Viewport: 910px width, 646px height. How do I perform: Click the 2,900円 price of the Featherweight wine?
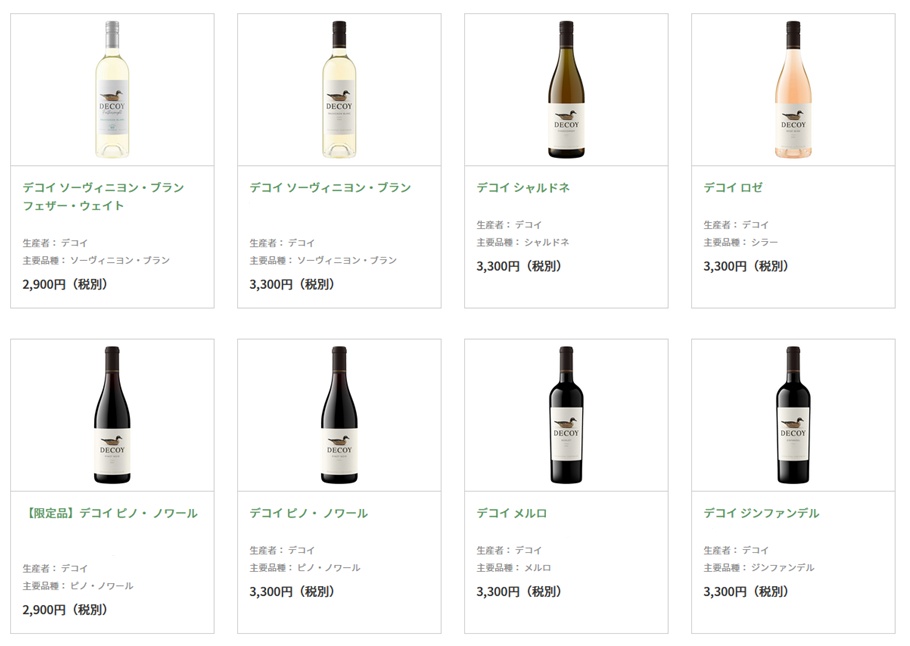[65, 284]
